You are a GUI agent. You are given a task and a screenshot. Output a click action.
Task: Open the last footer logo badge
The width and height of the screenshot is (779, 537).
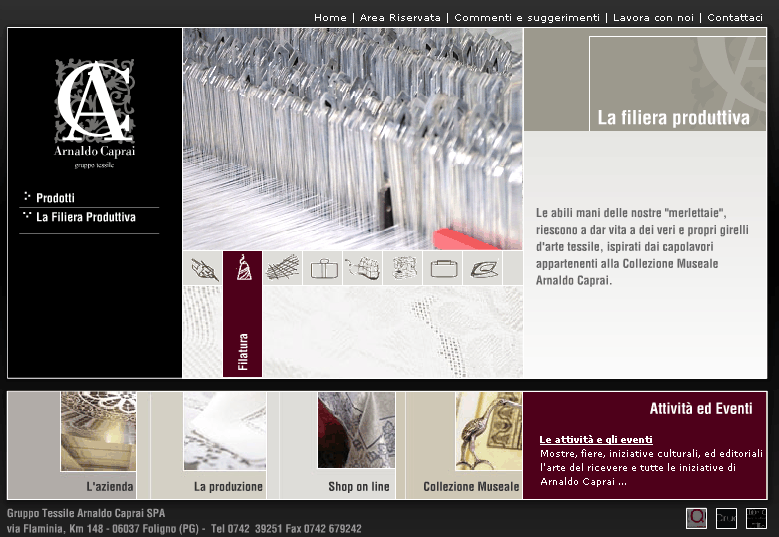(x=756, y=519)
